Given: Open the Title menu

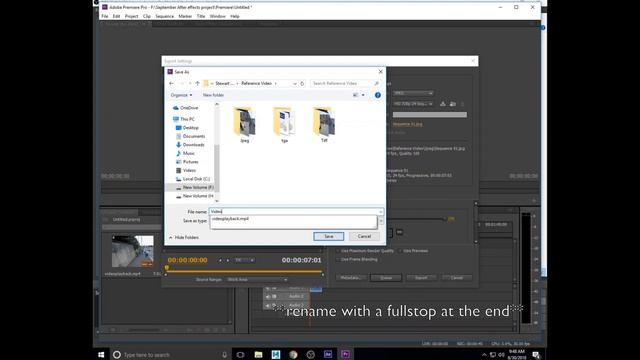Looking at the screenshot, I should 201,16.
